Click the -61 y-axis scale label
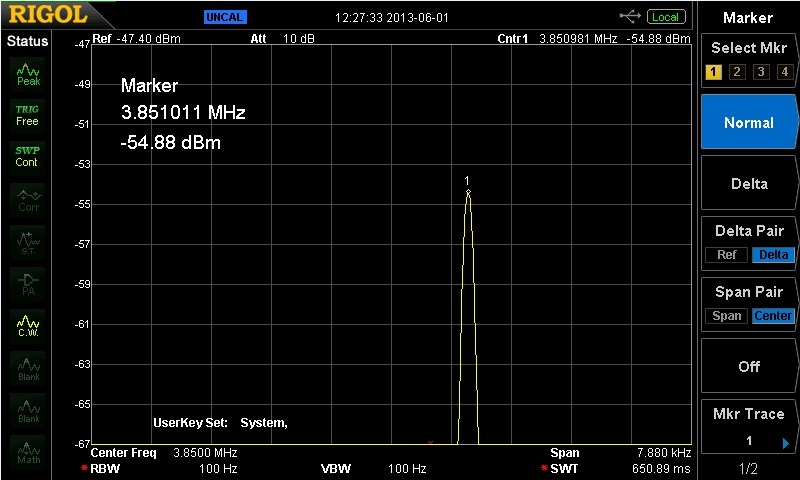The height and width of the screenshot is (480, 800). pyautogui.click(x=83, y=324)
